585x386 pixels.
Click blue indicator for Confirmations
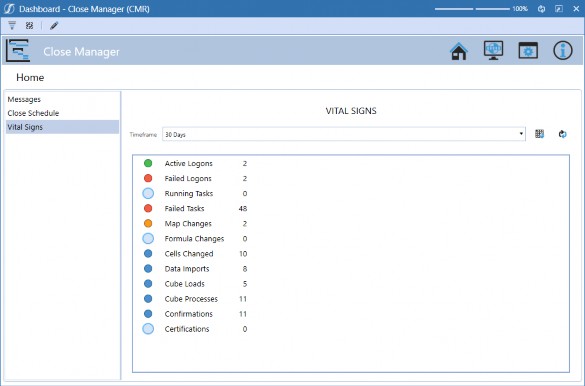tap(148, 314)
